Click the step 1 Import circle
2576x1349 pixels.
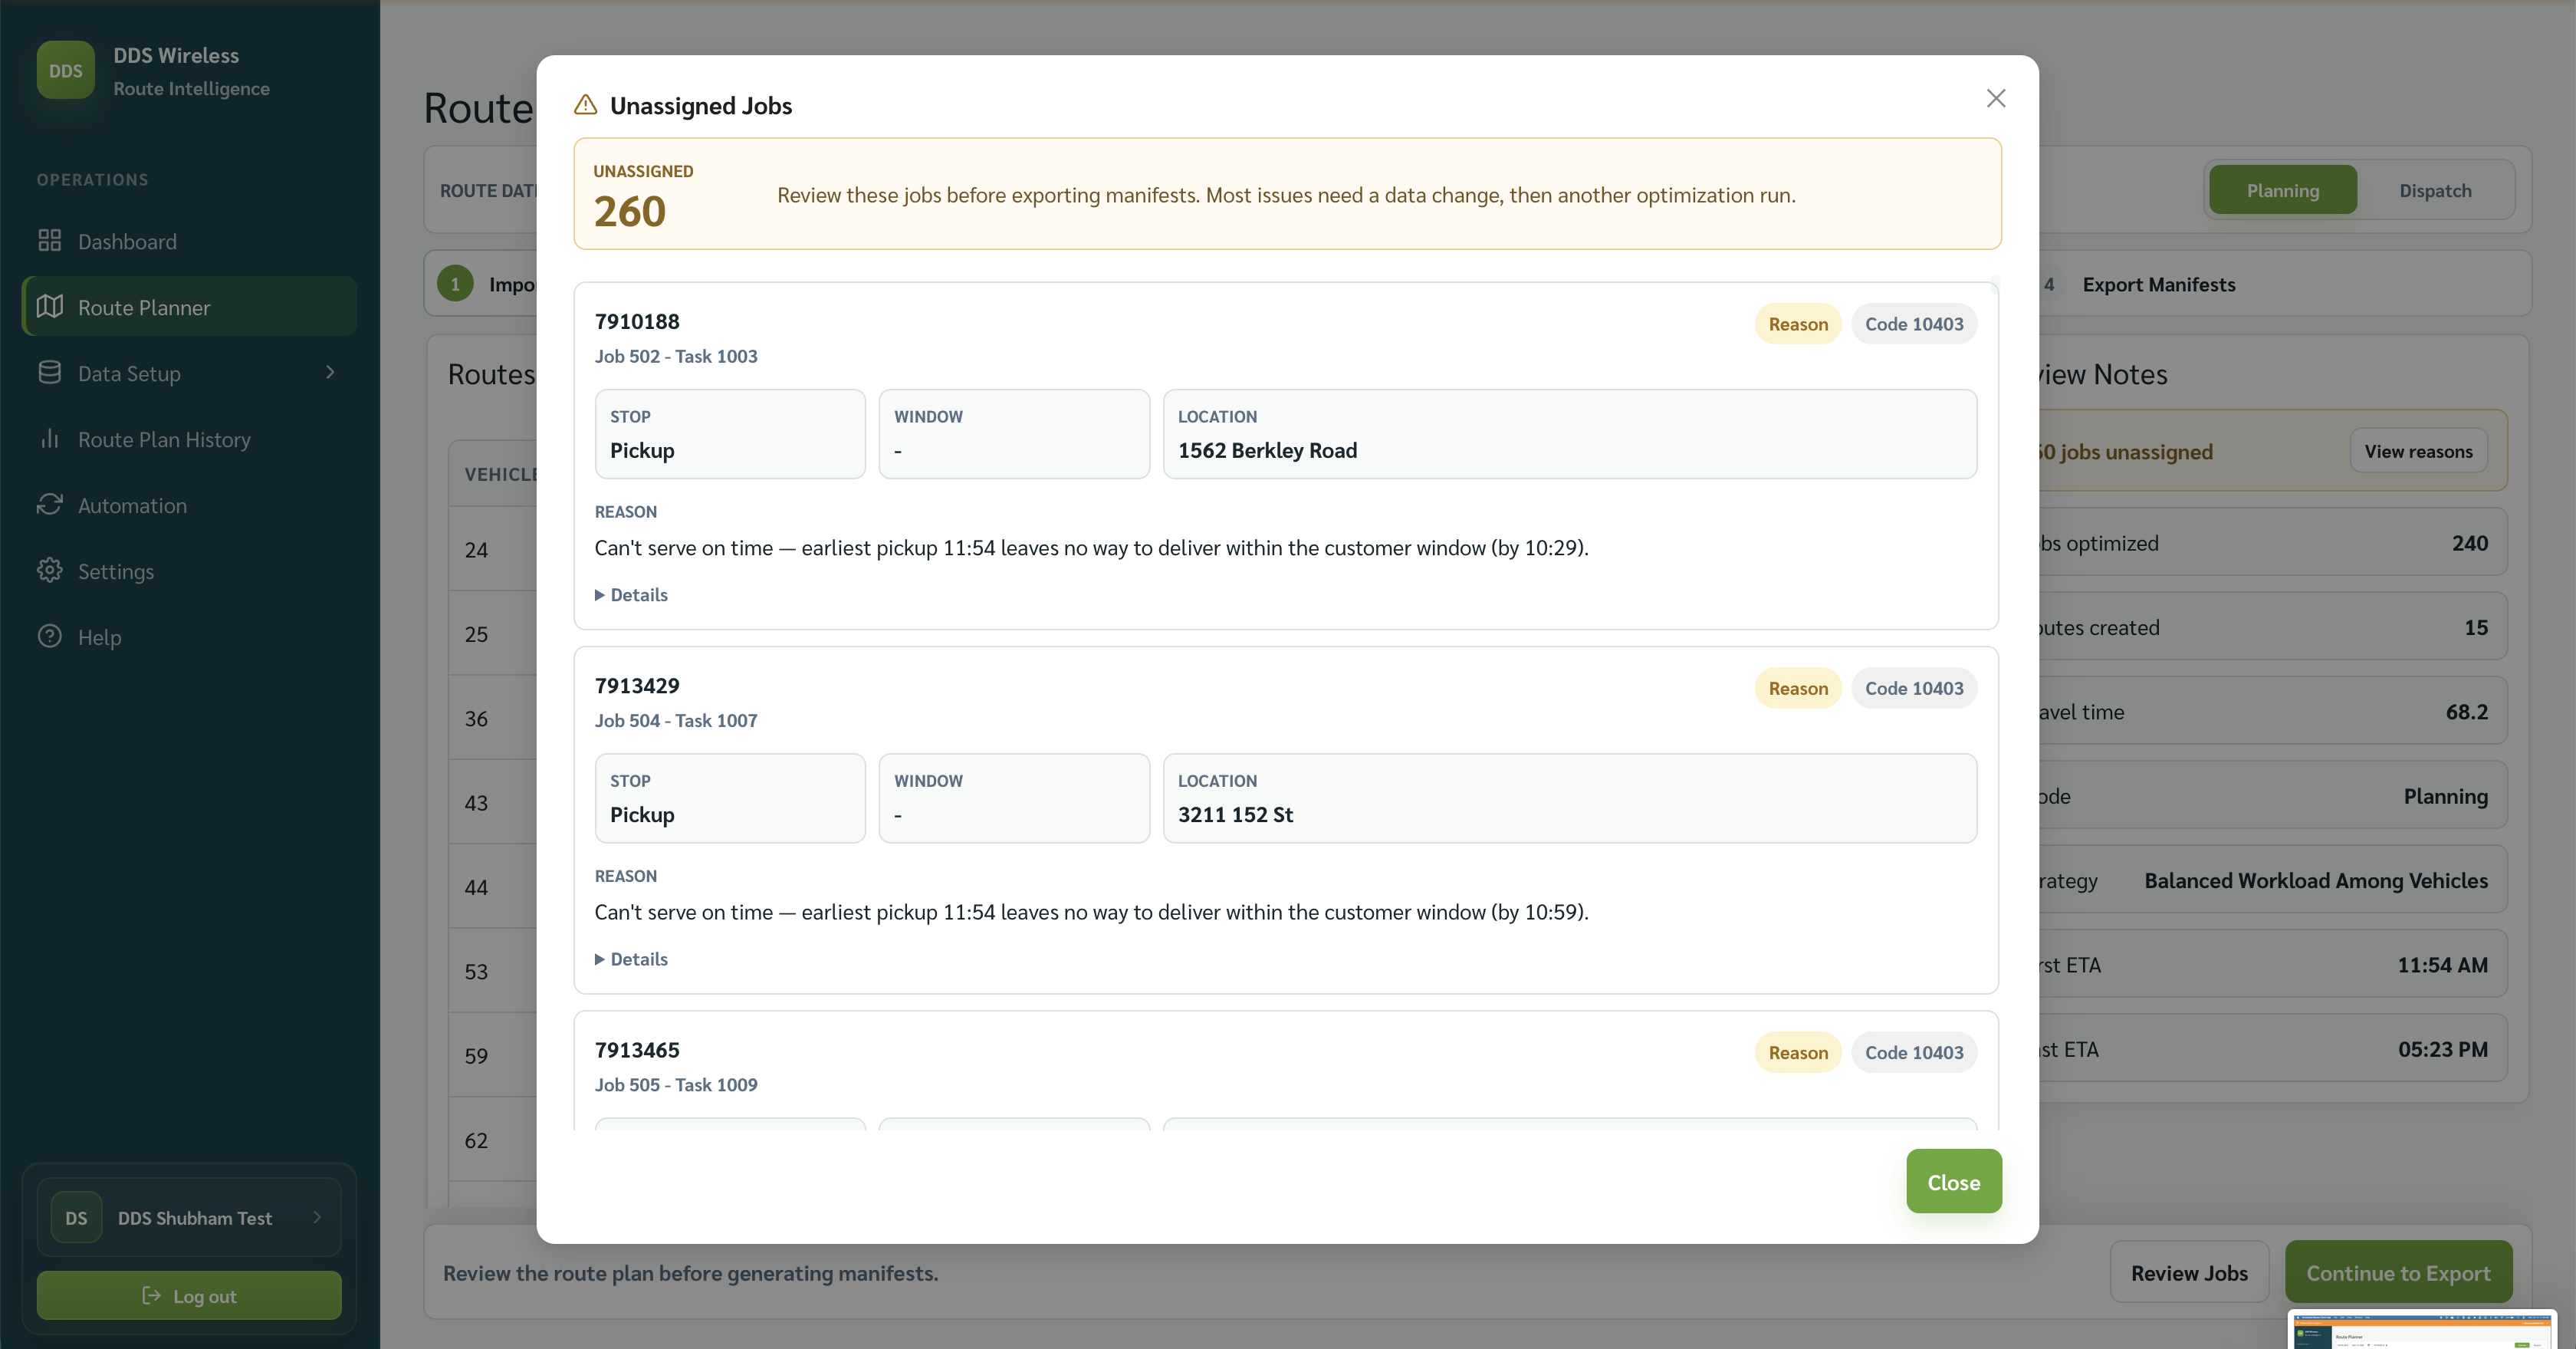point(455,284)
